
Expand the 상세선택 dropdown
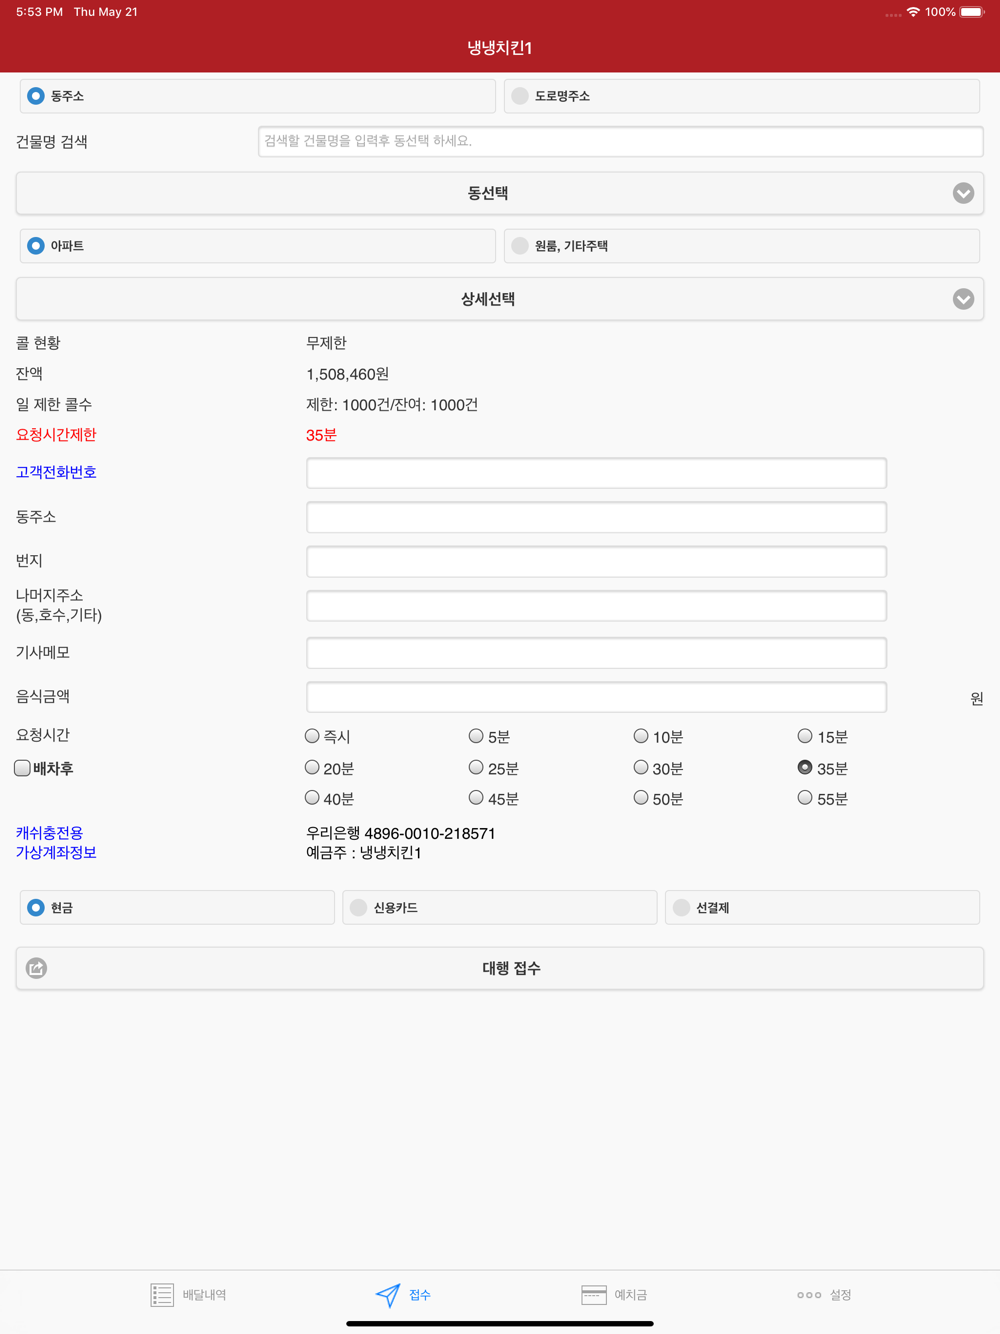point(500,299)
